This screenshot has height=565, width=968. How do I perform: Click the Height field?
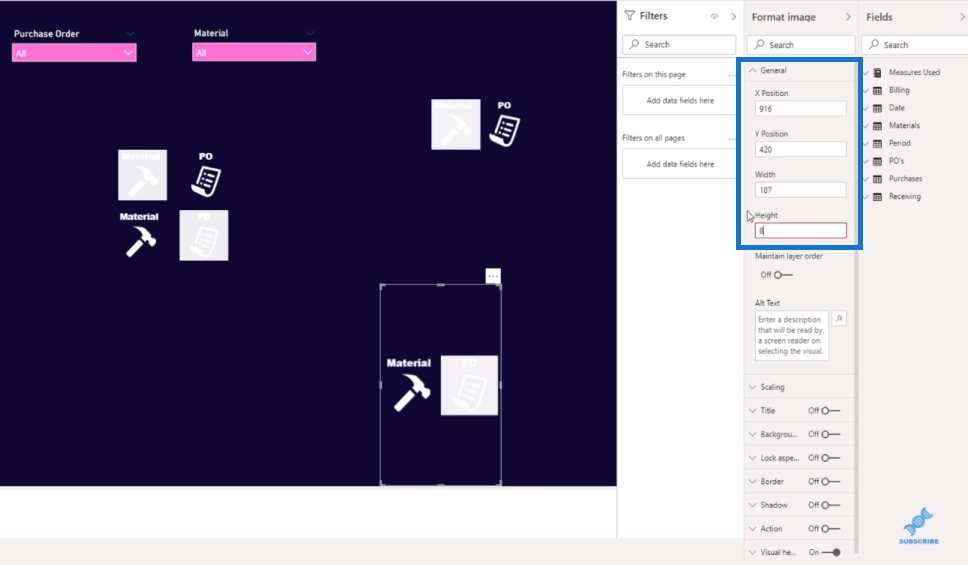tap(800, 230)
